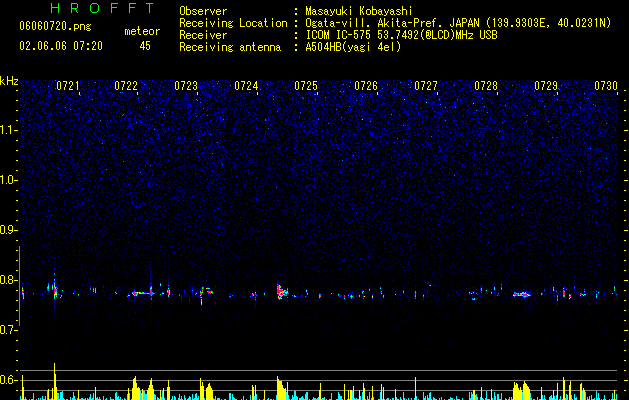
Task: Click the long horizontal echo after 0722
Action: [x=141, y=293]
